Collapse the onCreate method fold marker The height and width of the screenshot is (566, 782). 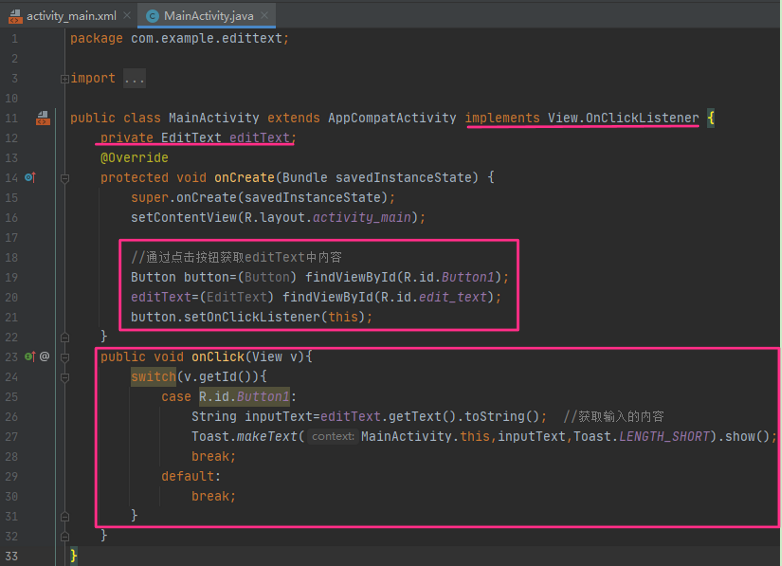click(64, 178)
